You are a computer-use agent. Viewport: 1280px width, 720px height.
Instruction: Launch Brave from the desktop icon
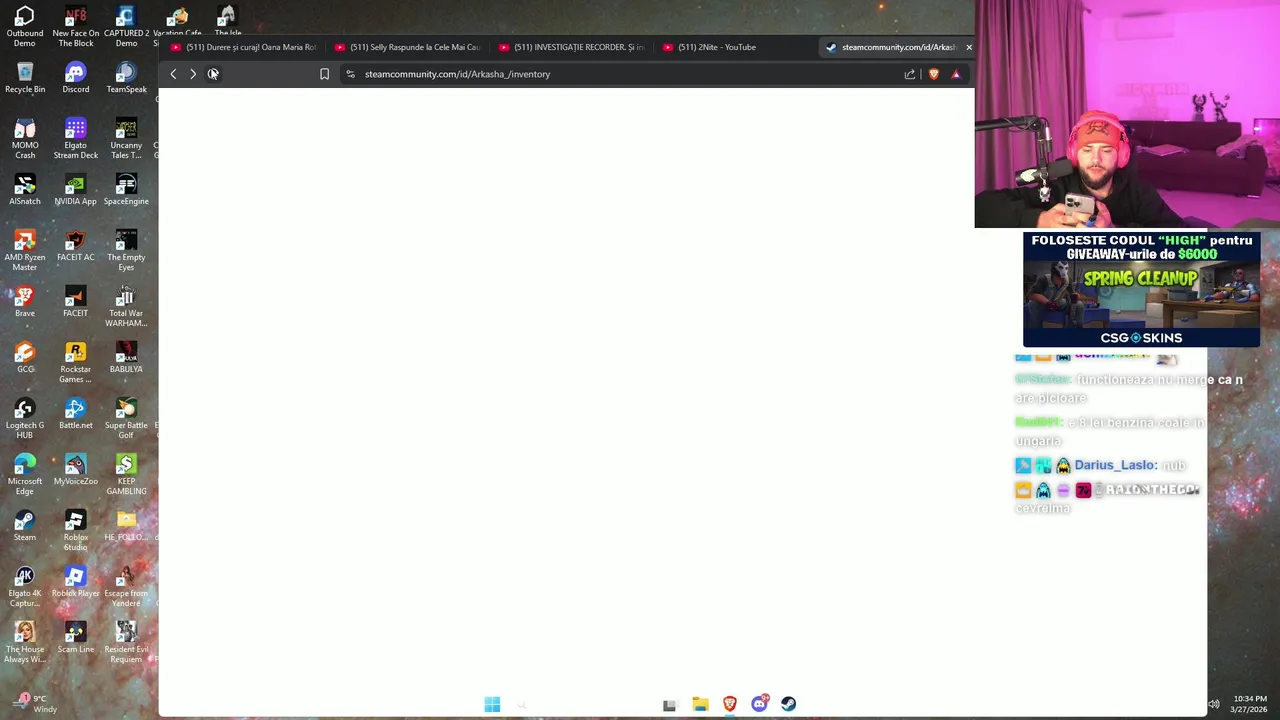point(25,302)
